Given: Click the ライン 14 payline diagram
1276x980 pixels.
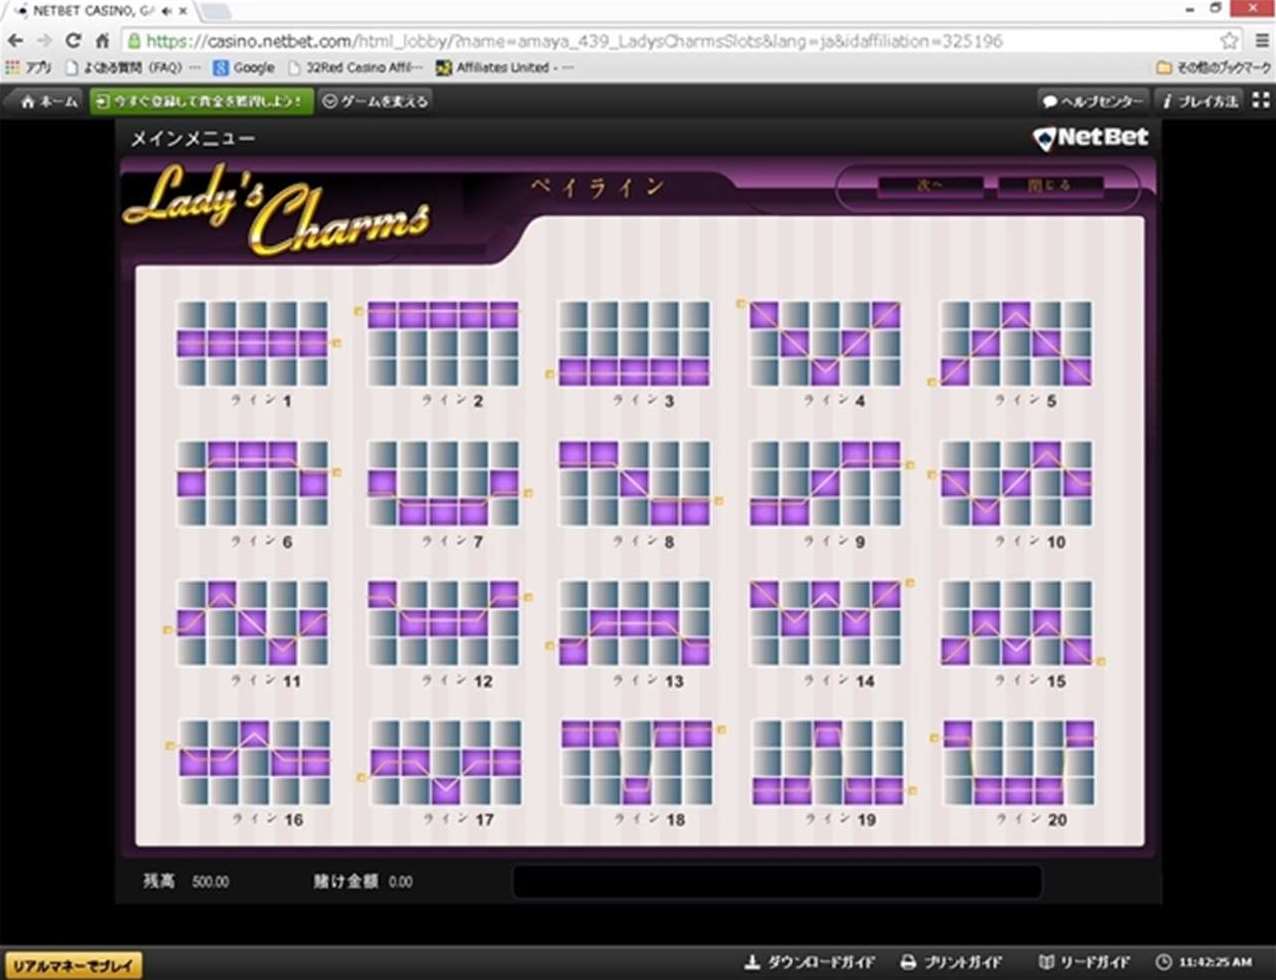Looking at the screenshot, I should click(x=825, y=623).
